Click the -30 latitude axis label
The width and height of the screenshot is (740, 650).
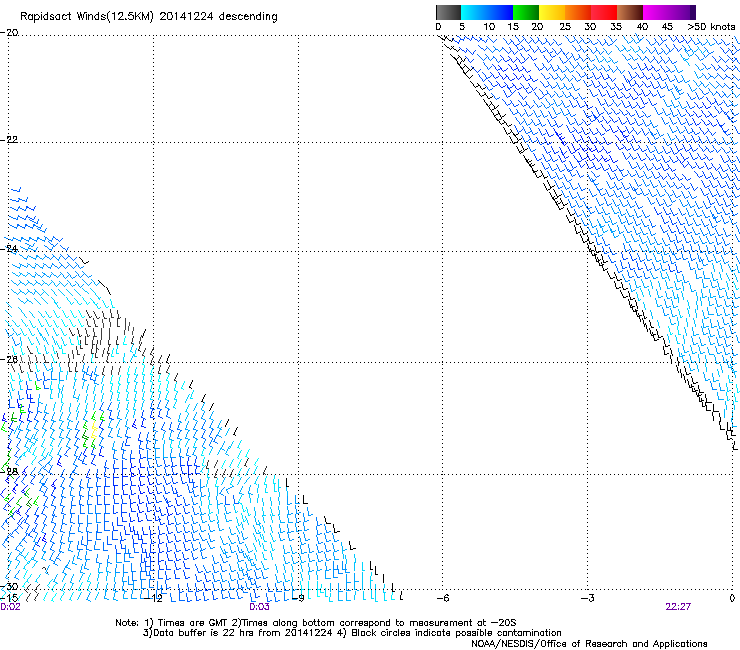pyautogui.click(x=10, y=587)
